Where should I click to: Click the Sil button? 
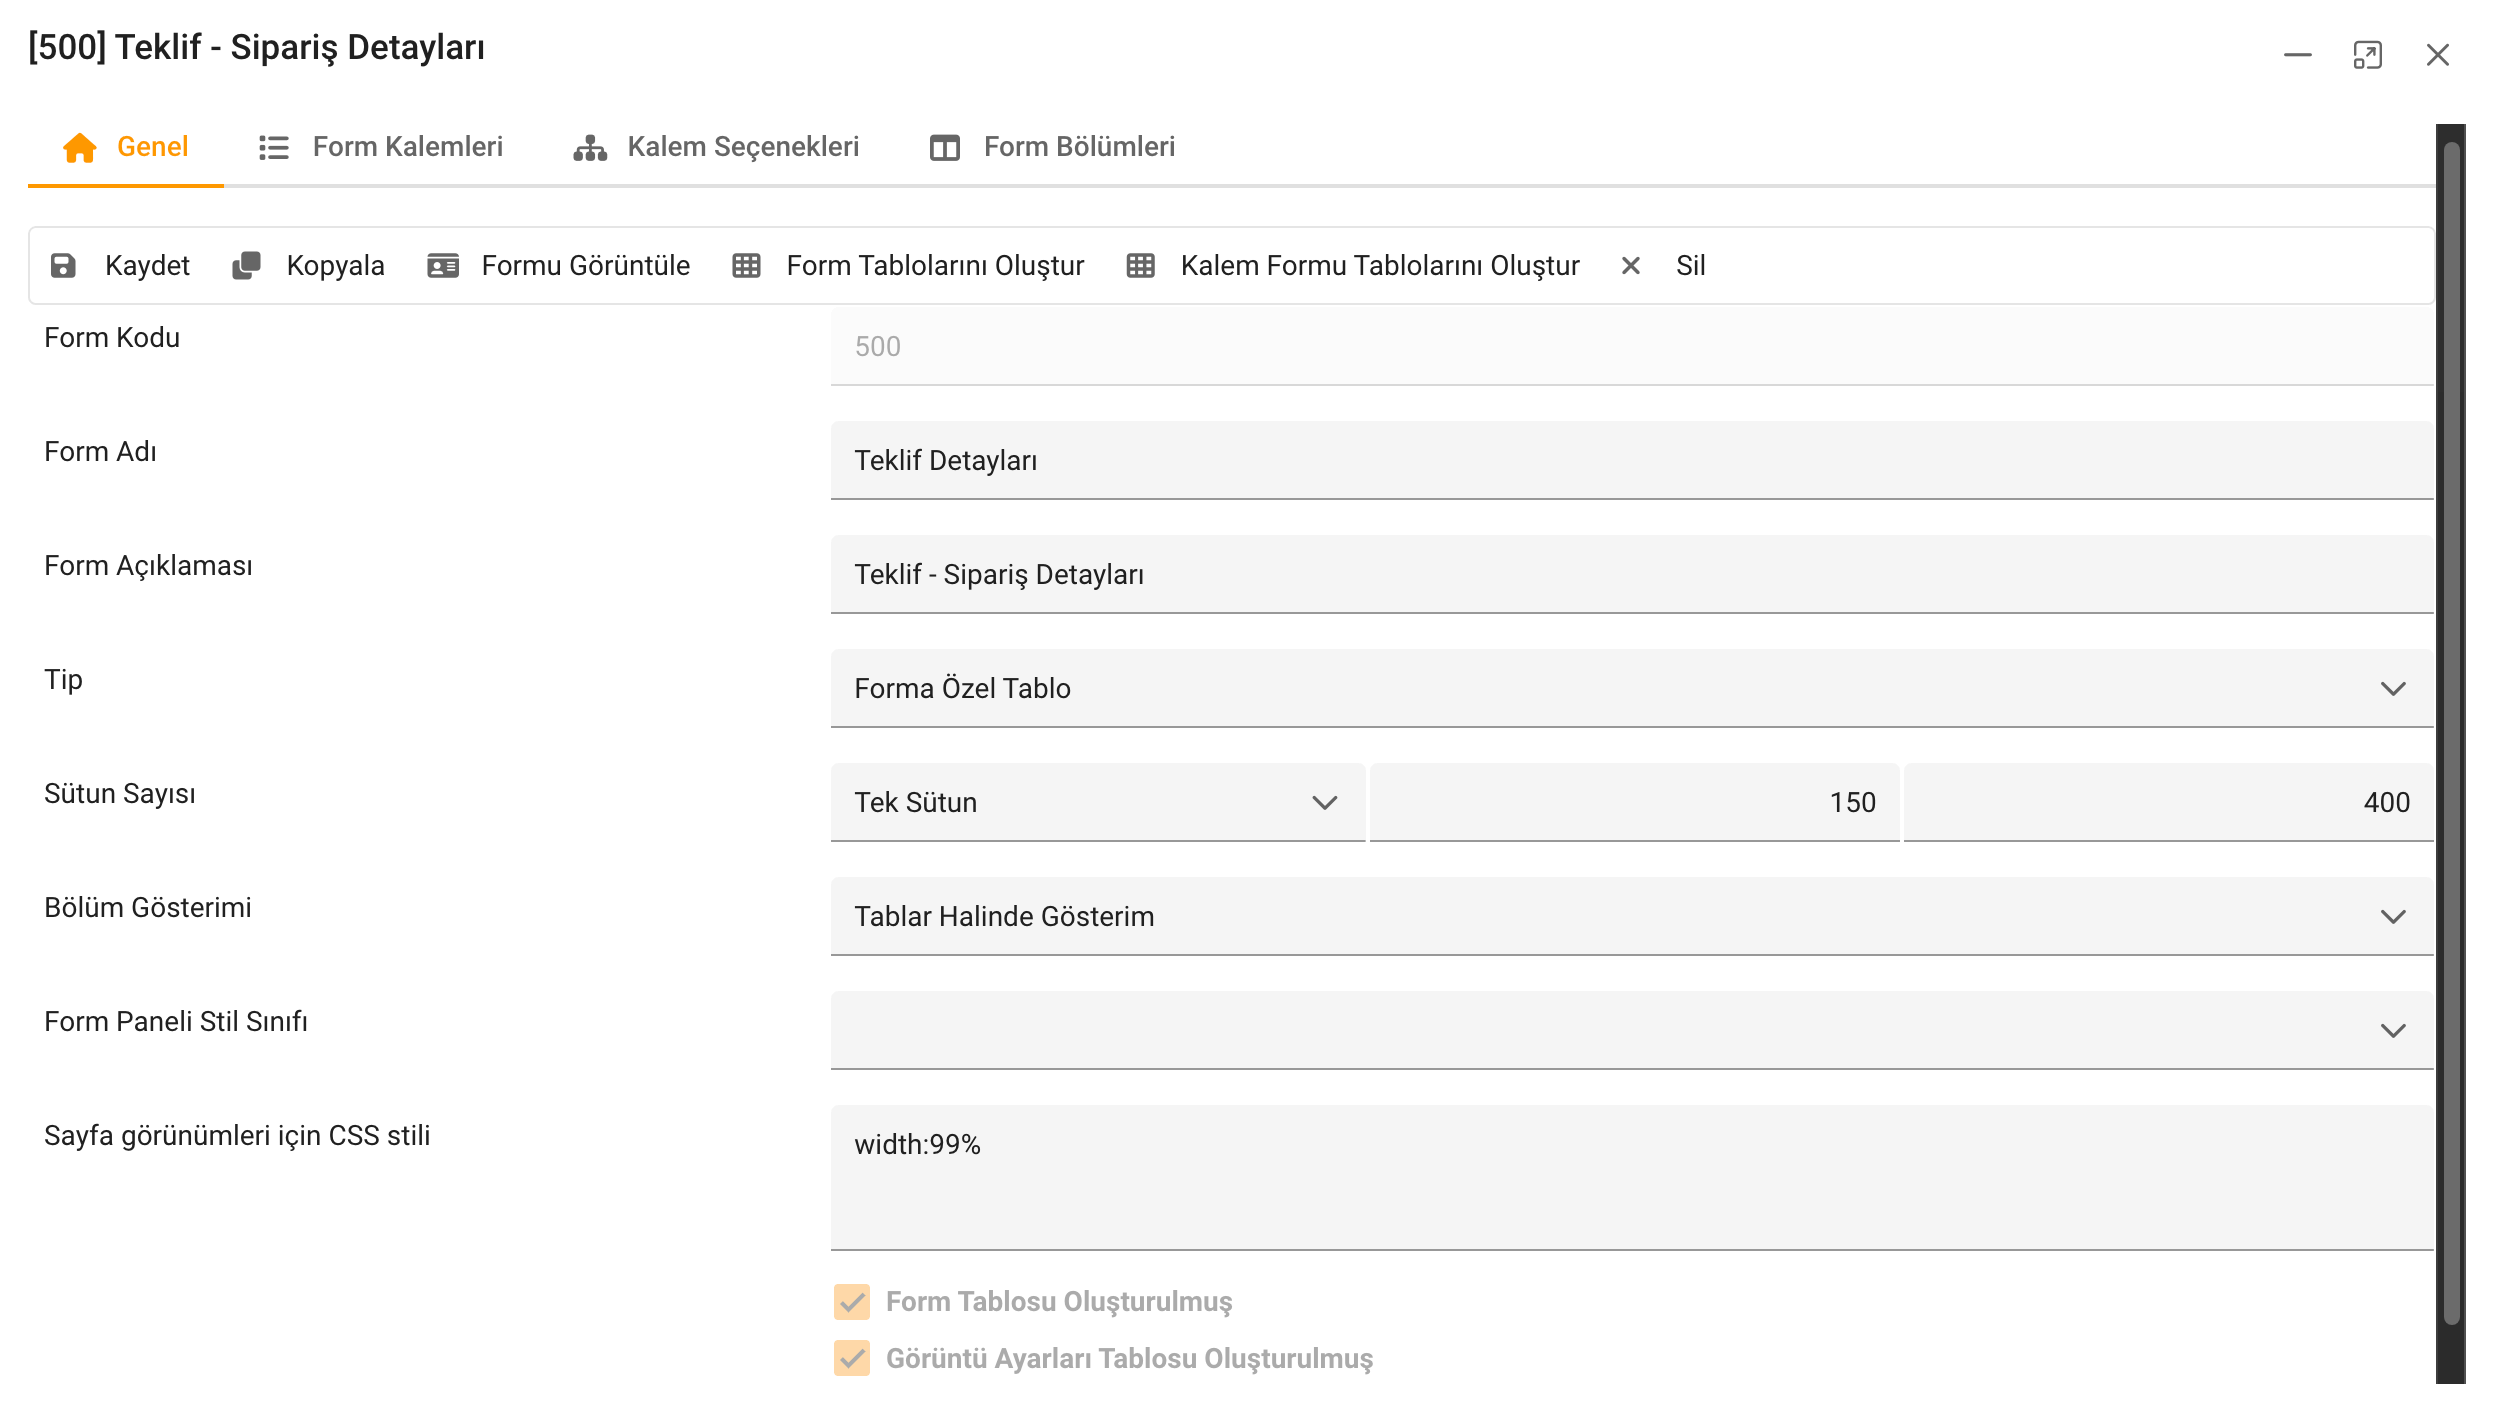[x=1691, y=265]
